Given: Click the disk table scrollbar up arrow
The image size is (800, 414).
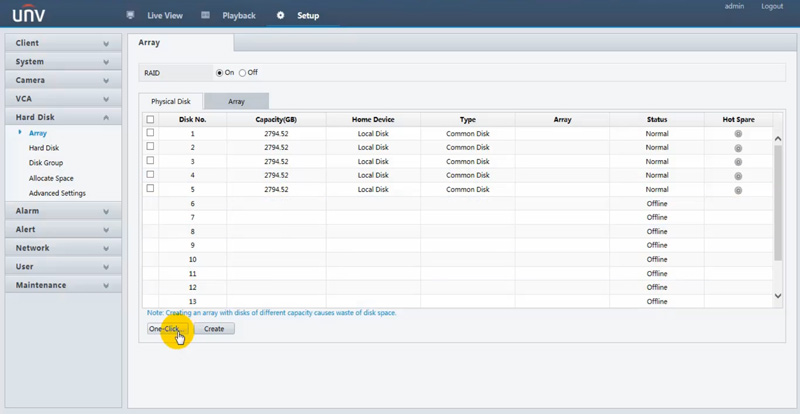Looking at the screenshot, I should pos(778,138).
